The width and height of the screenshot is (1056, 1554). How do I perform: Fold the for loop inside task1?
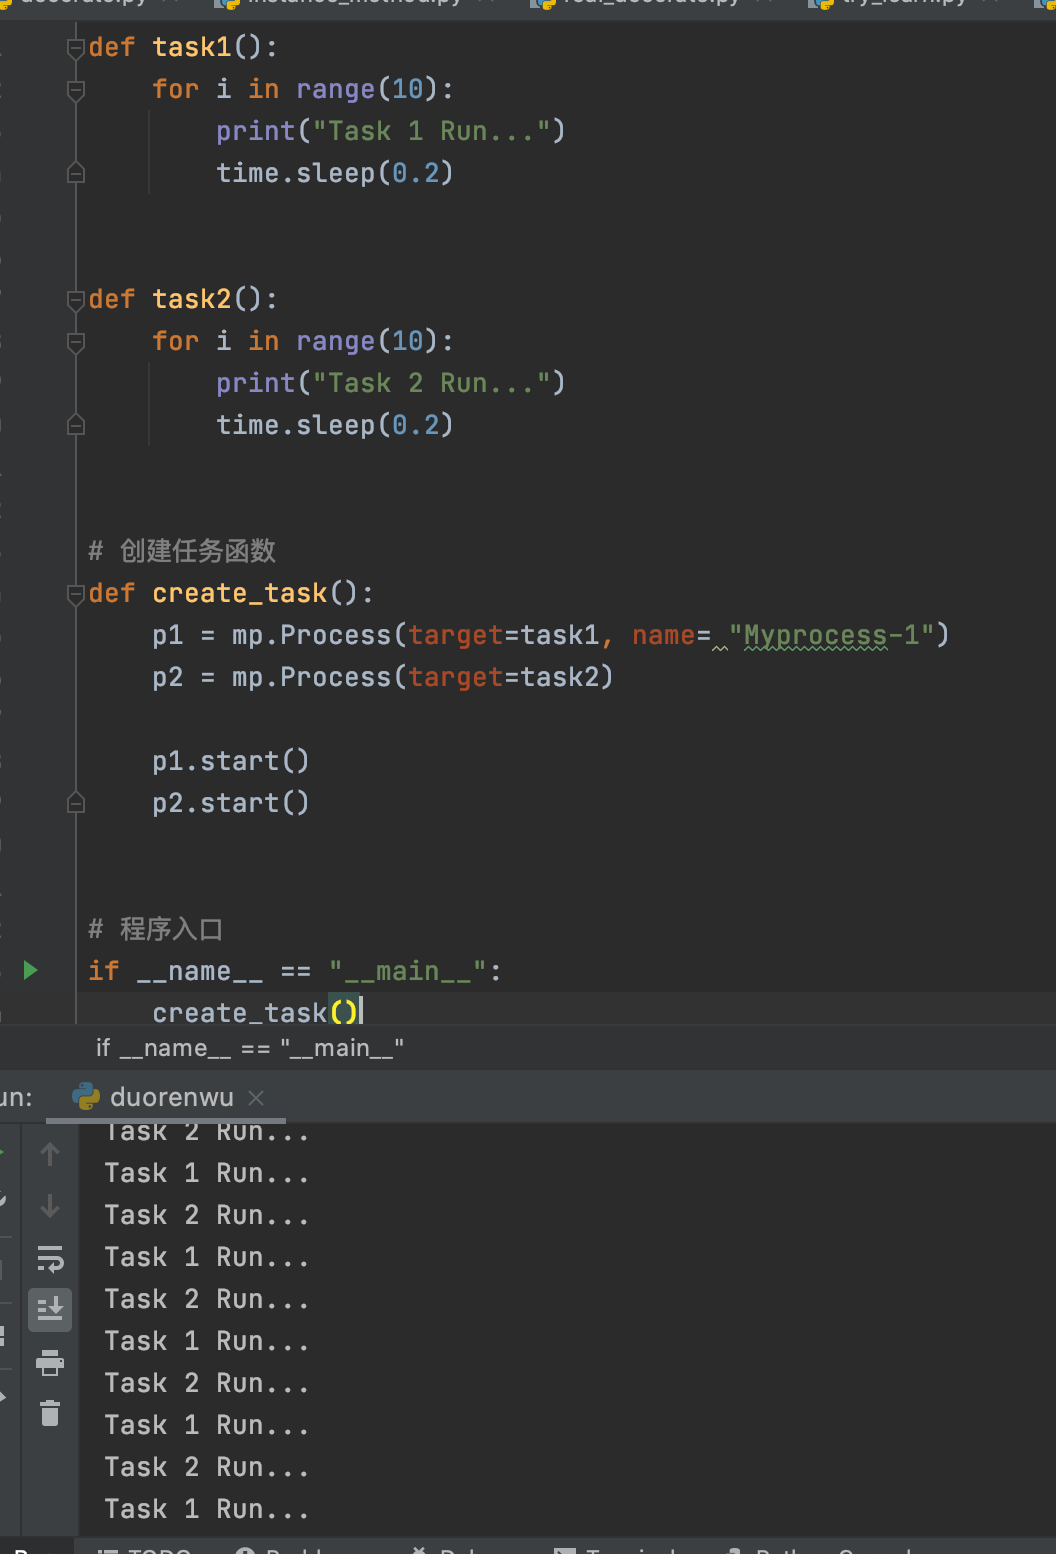click(76, 90)
